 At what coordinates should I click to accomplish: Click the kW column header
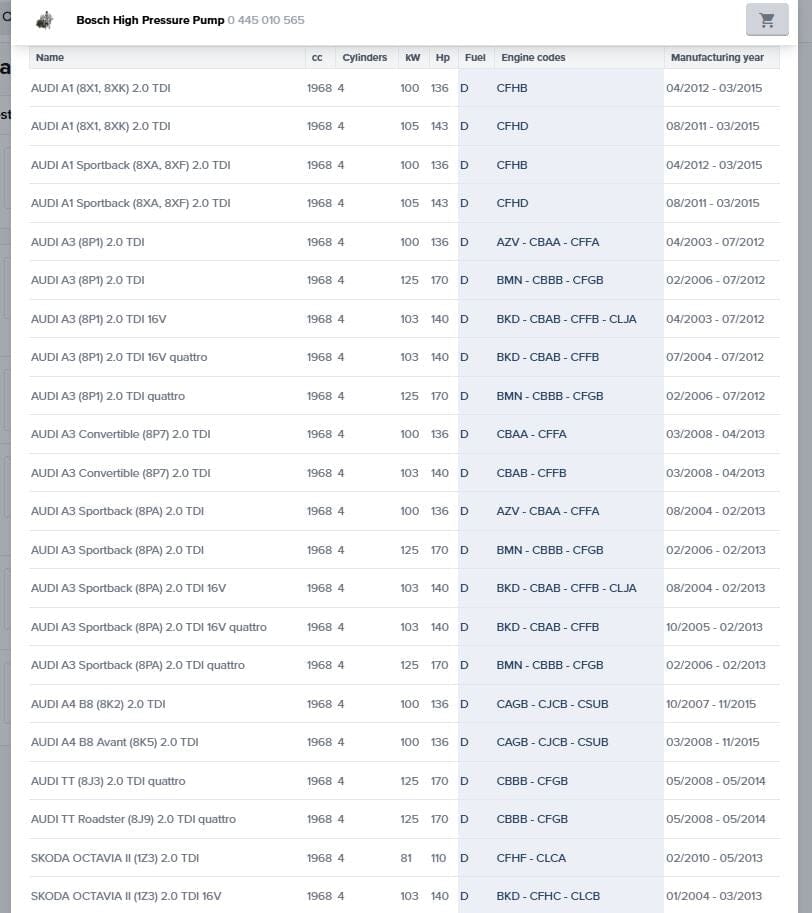[412, 58]
